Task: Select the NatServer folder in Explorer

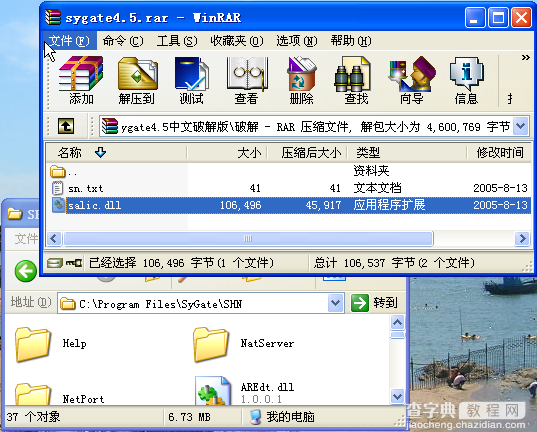Action: [244, 344]
